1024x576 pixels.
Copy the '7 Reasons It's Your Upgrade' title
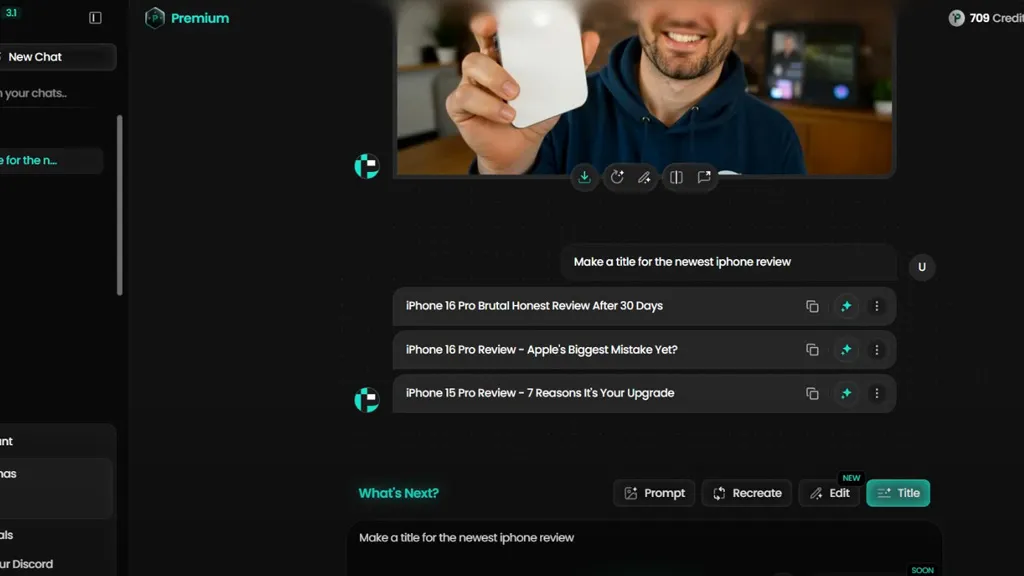(x=812, y=393)
